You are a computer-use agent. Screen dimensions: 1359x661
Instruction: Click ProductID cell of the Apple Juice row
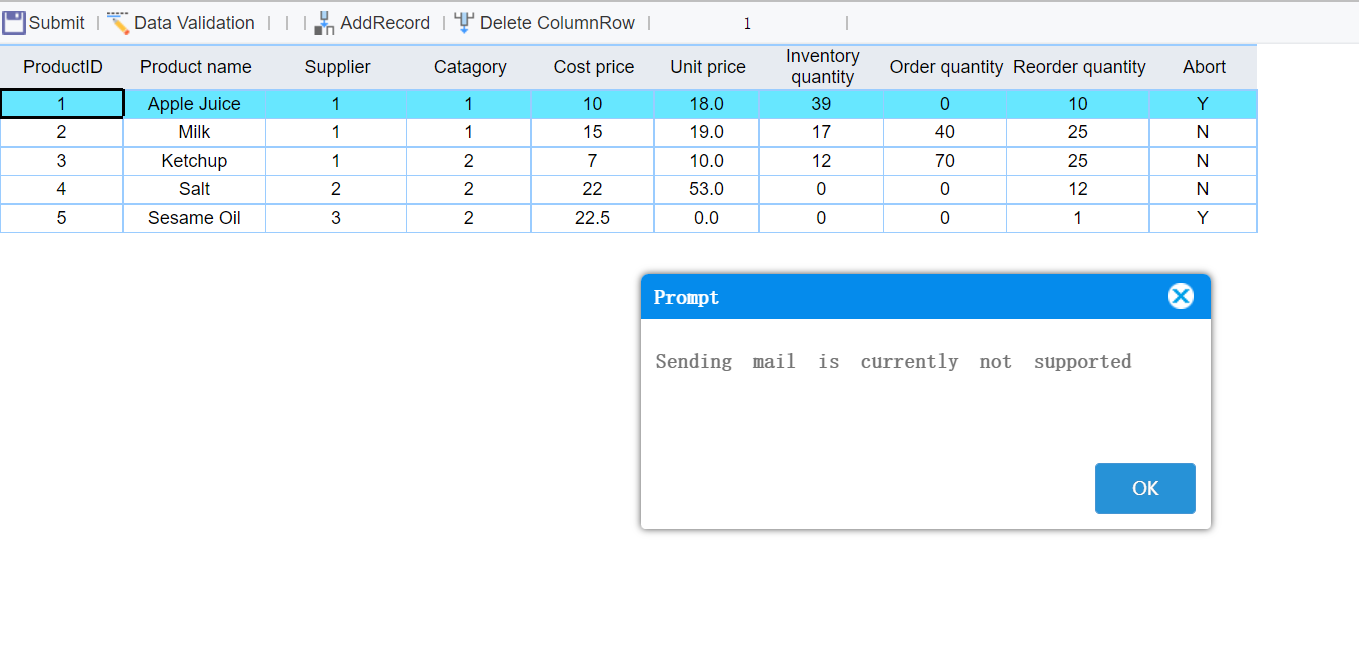pyautogui.click(x=62, y=104)
